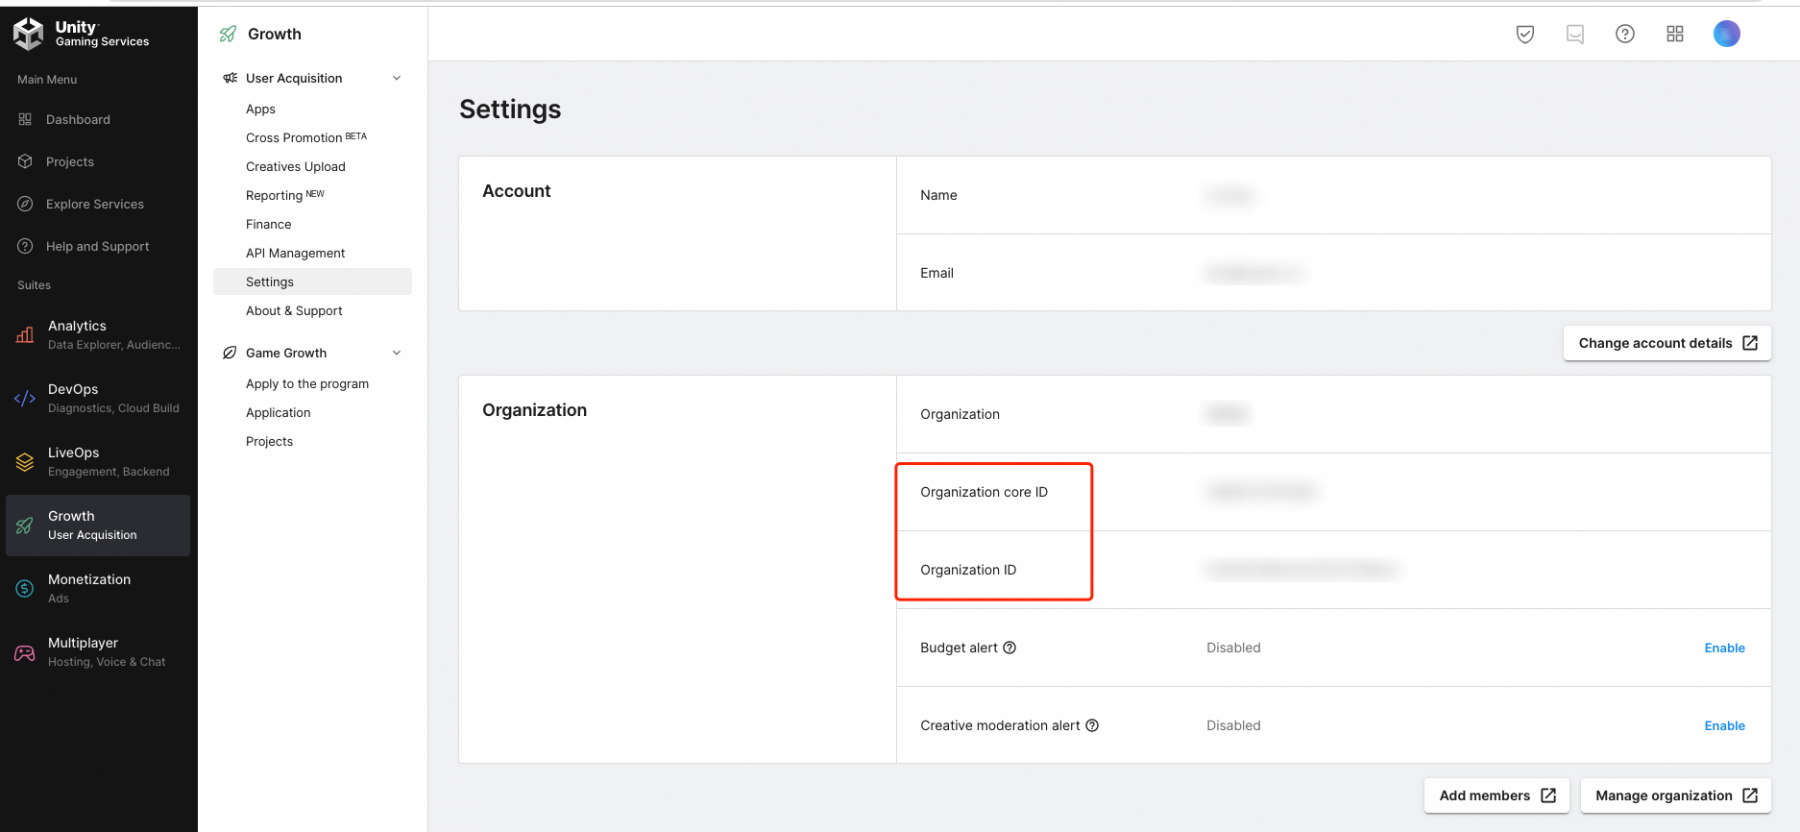1800x832 pixels.
Task: Enable the Budget alert
Action: point(1724,648)
